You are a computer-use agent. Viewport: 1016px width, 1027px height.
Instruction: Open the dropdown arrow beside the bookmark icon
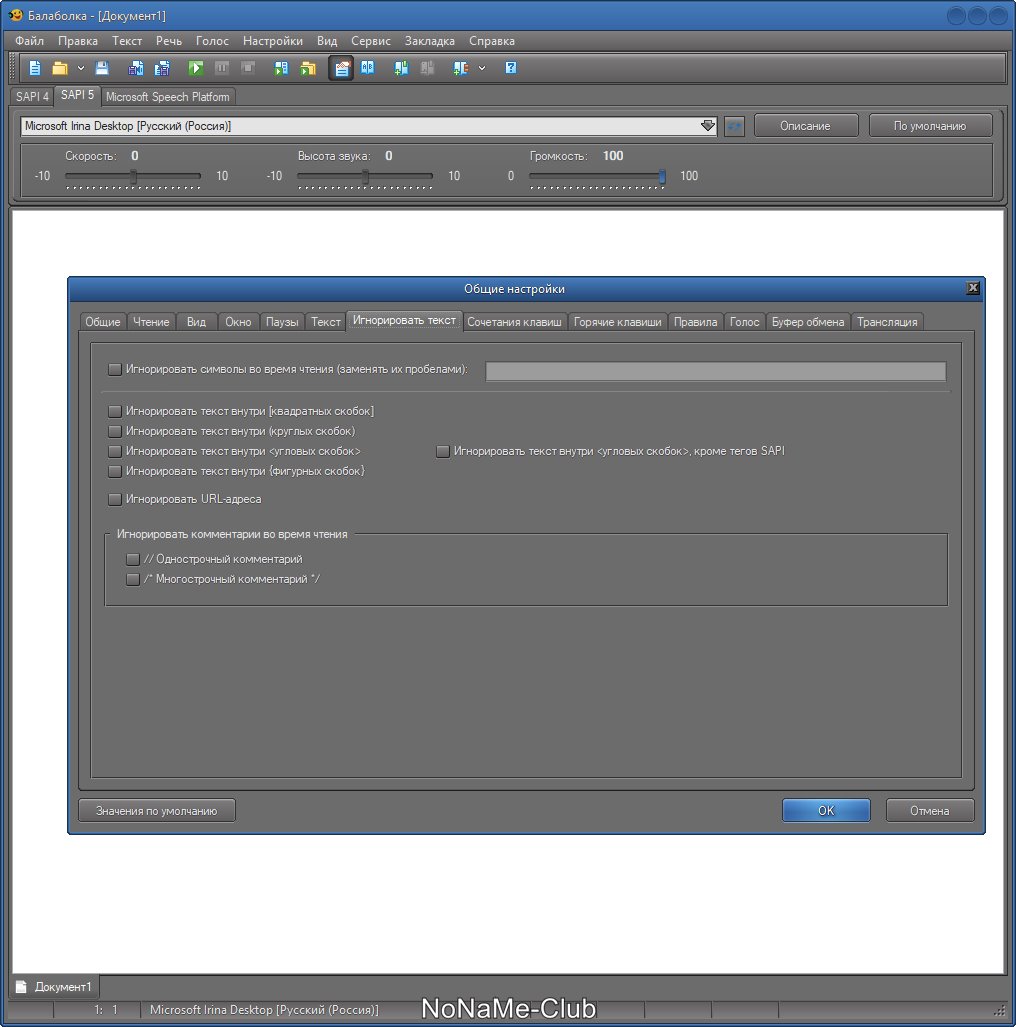482,68
